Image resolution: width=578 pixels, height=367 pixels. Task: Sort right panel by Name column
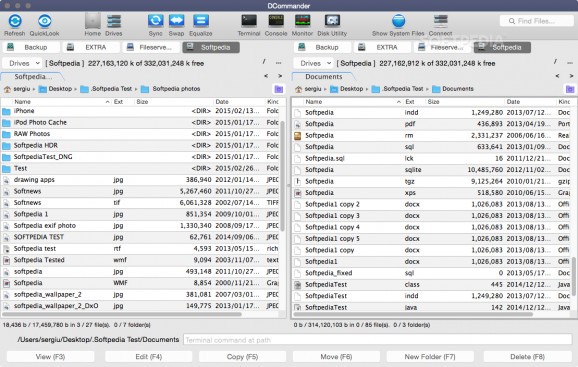pos(352,102)
